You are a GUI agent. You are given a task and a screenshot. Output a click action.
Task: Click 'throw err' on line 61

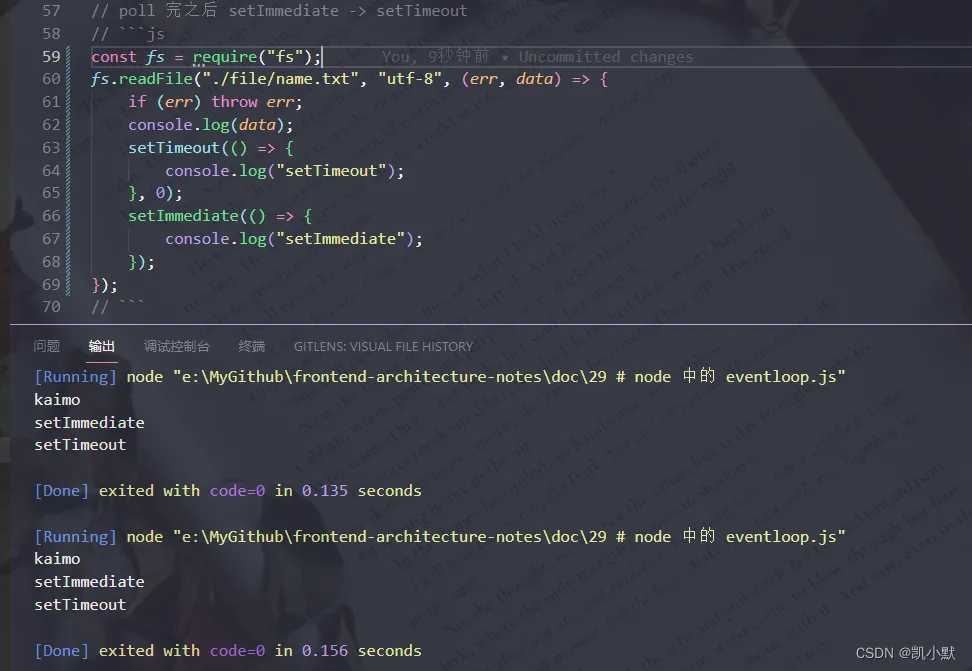(252, 102)
